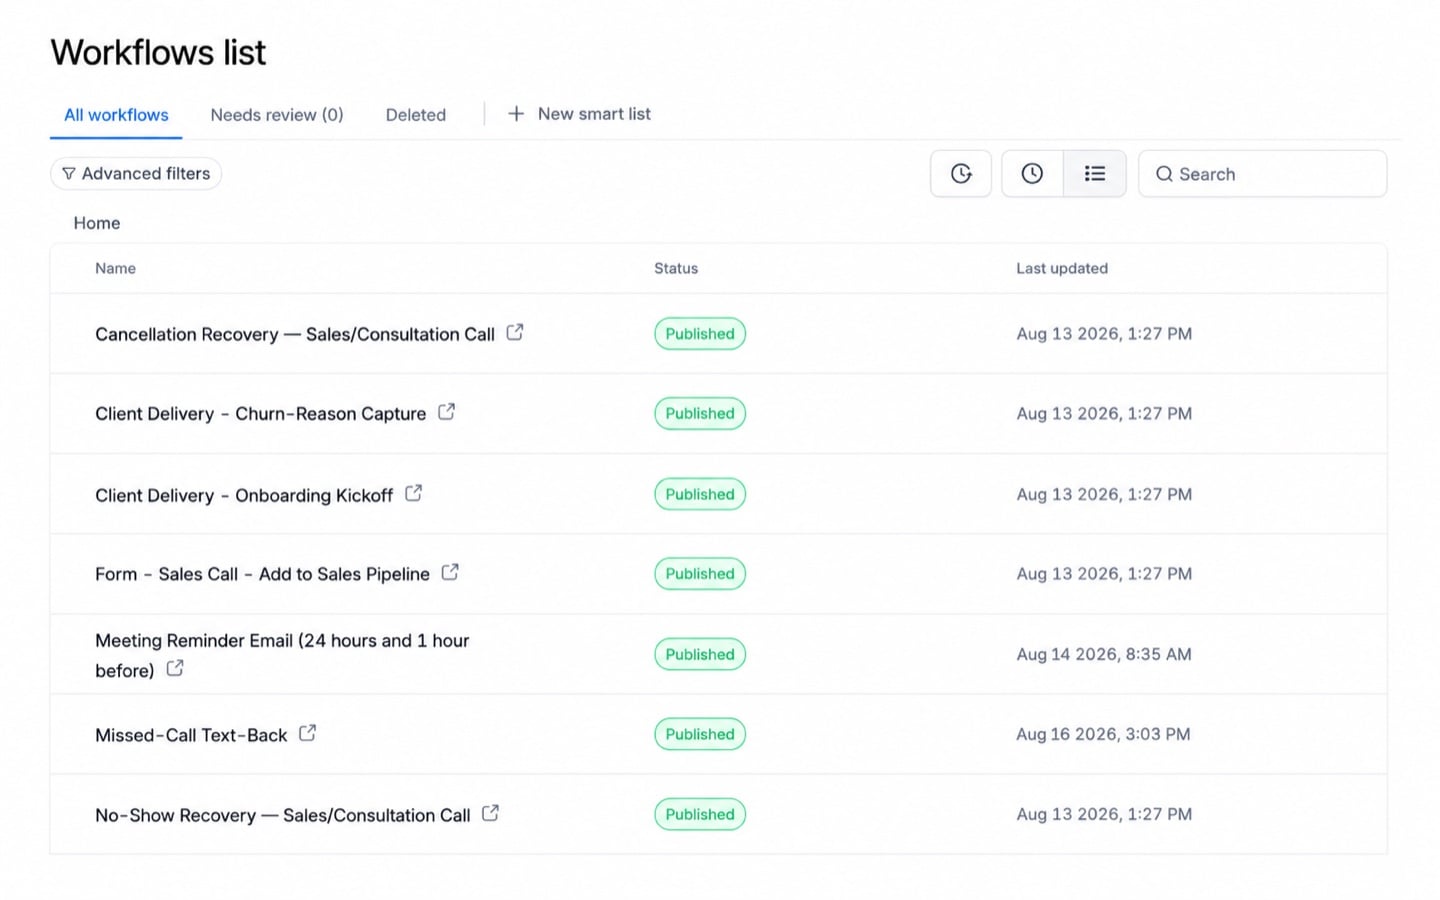
Task: Open Meeting Reminder Email external link icon
Action: click(175, 668)
